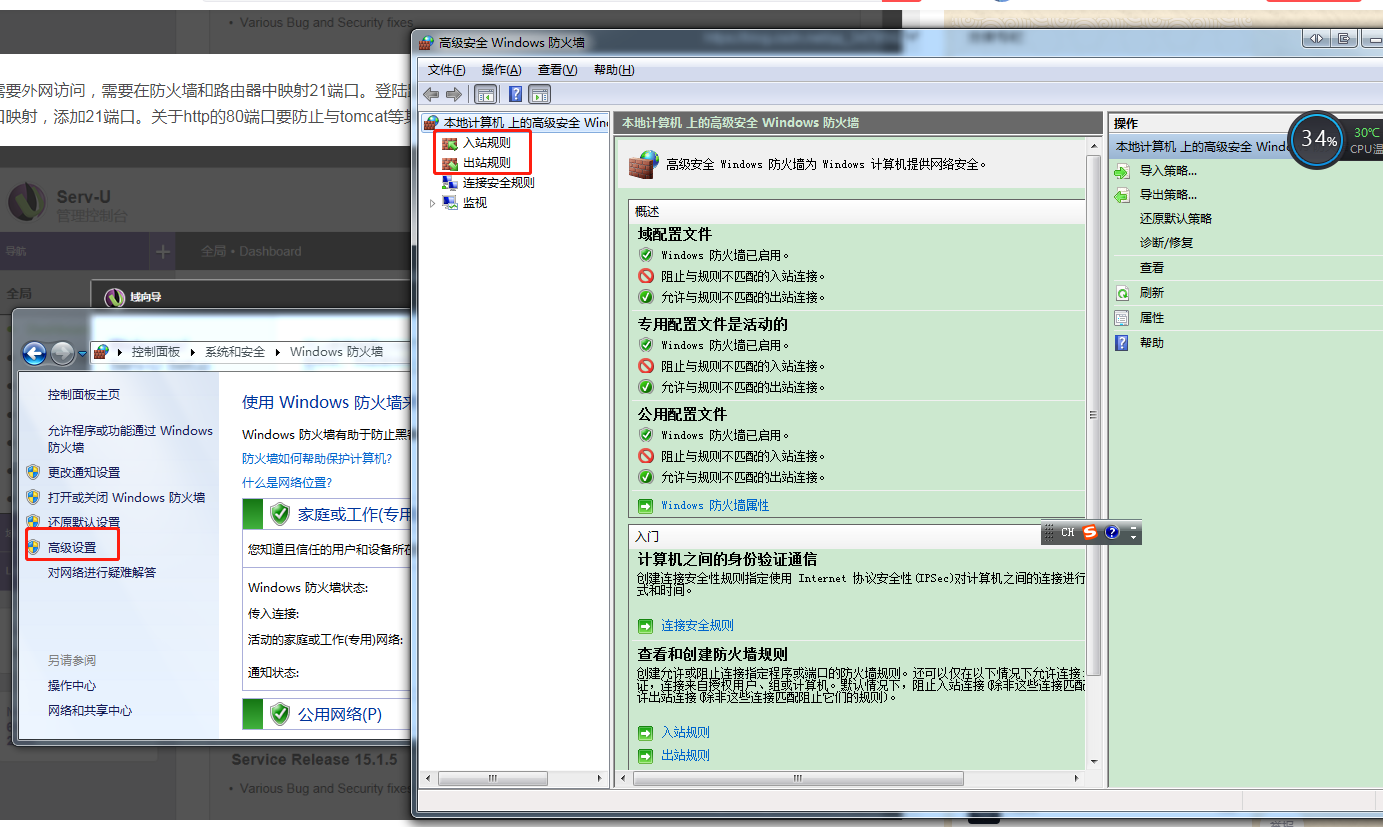Open 还原默认设置 link in Control Panel sidebar

(x=84, y=523)
